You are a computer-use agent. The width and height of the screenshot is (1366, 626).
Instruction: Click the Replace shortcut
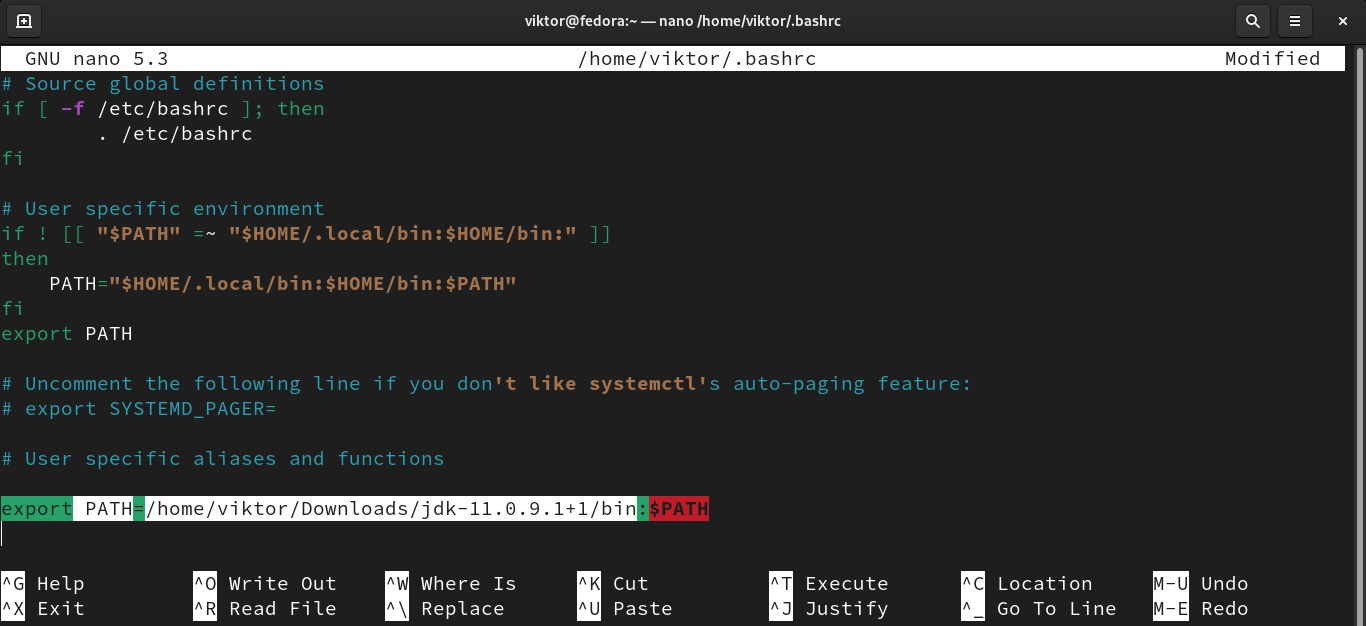[462, 609]
